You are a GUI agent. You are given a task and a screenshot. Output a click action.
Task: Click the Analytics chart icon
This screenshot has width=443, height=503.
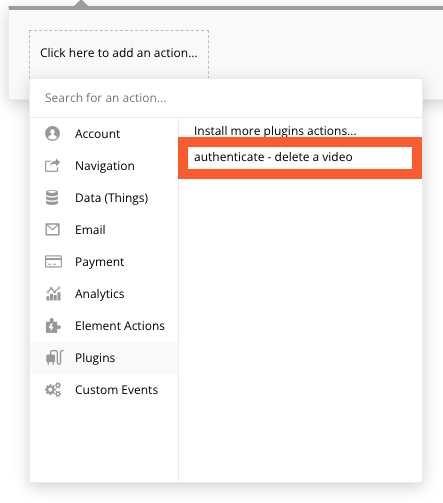pyautogui.click(x=53, y=293)
